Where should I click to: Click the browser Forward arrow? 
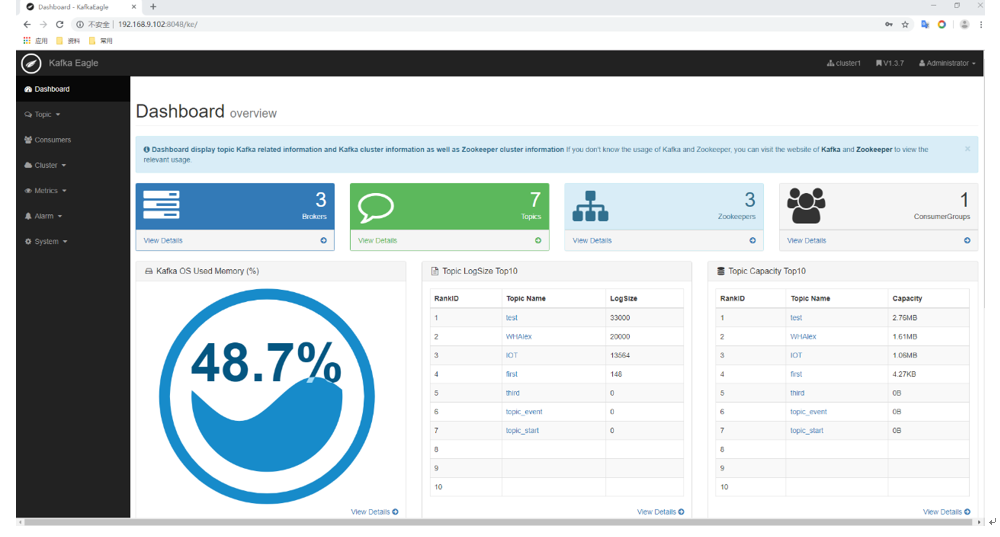tap(43, 24)
